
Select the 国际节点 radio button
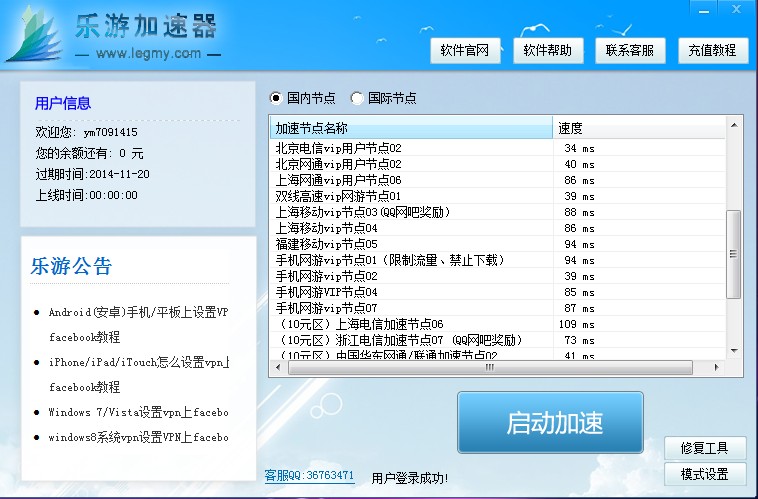(357, 99)
